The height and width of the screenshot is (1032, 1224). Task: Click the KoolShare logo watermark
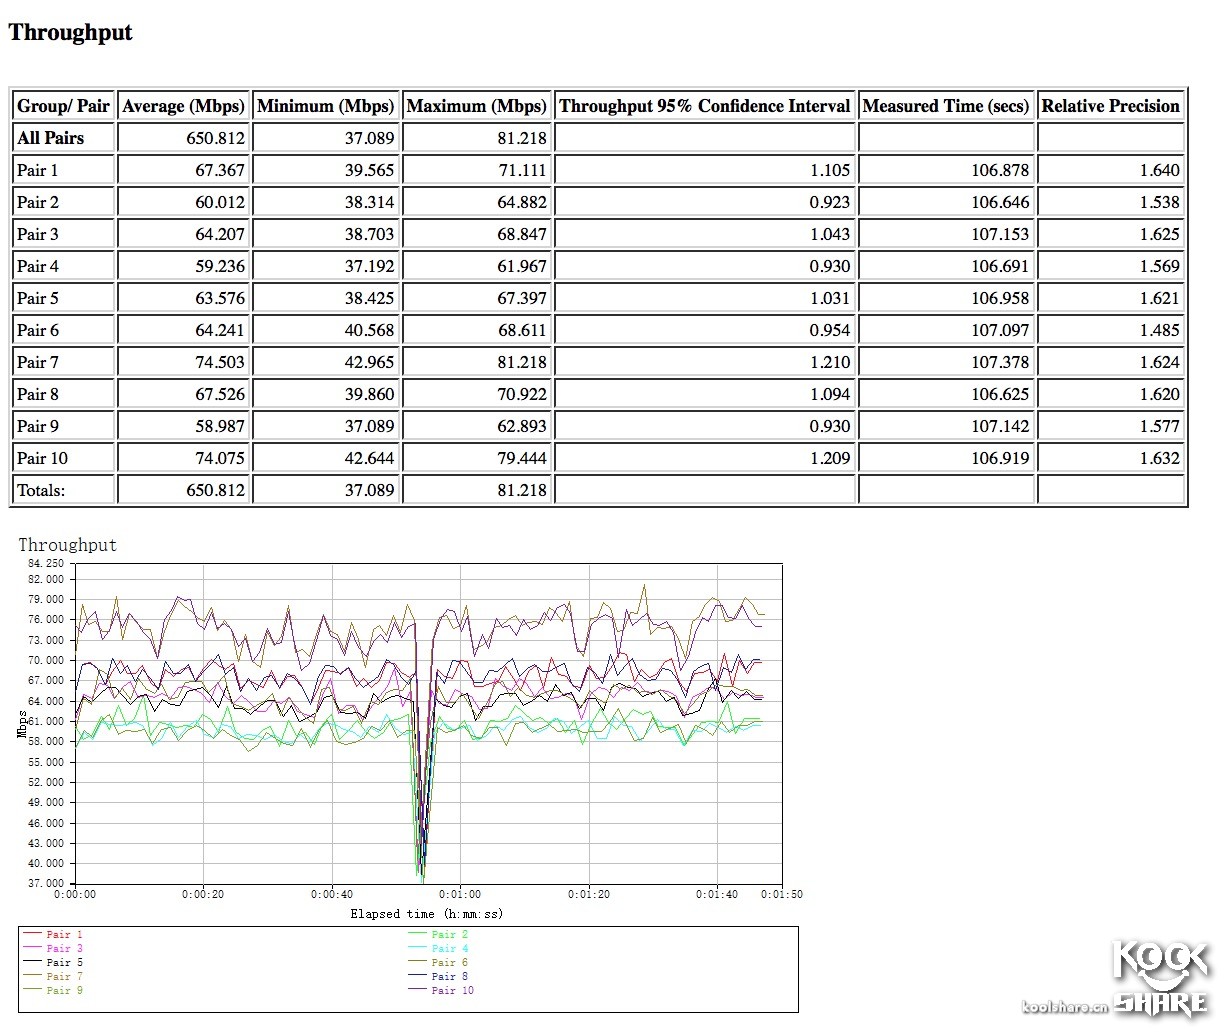1160,978
